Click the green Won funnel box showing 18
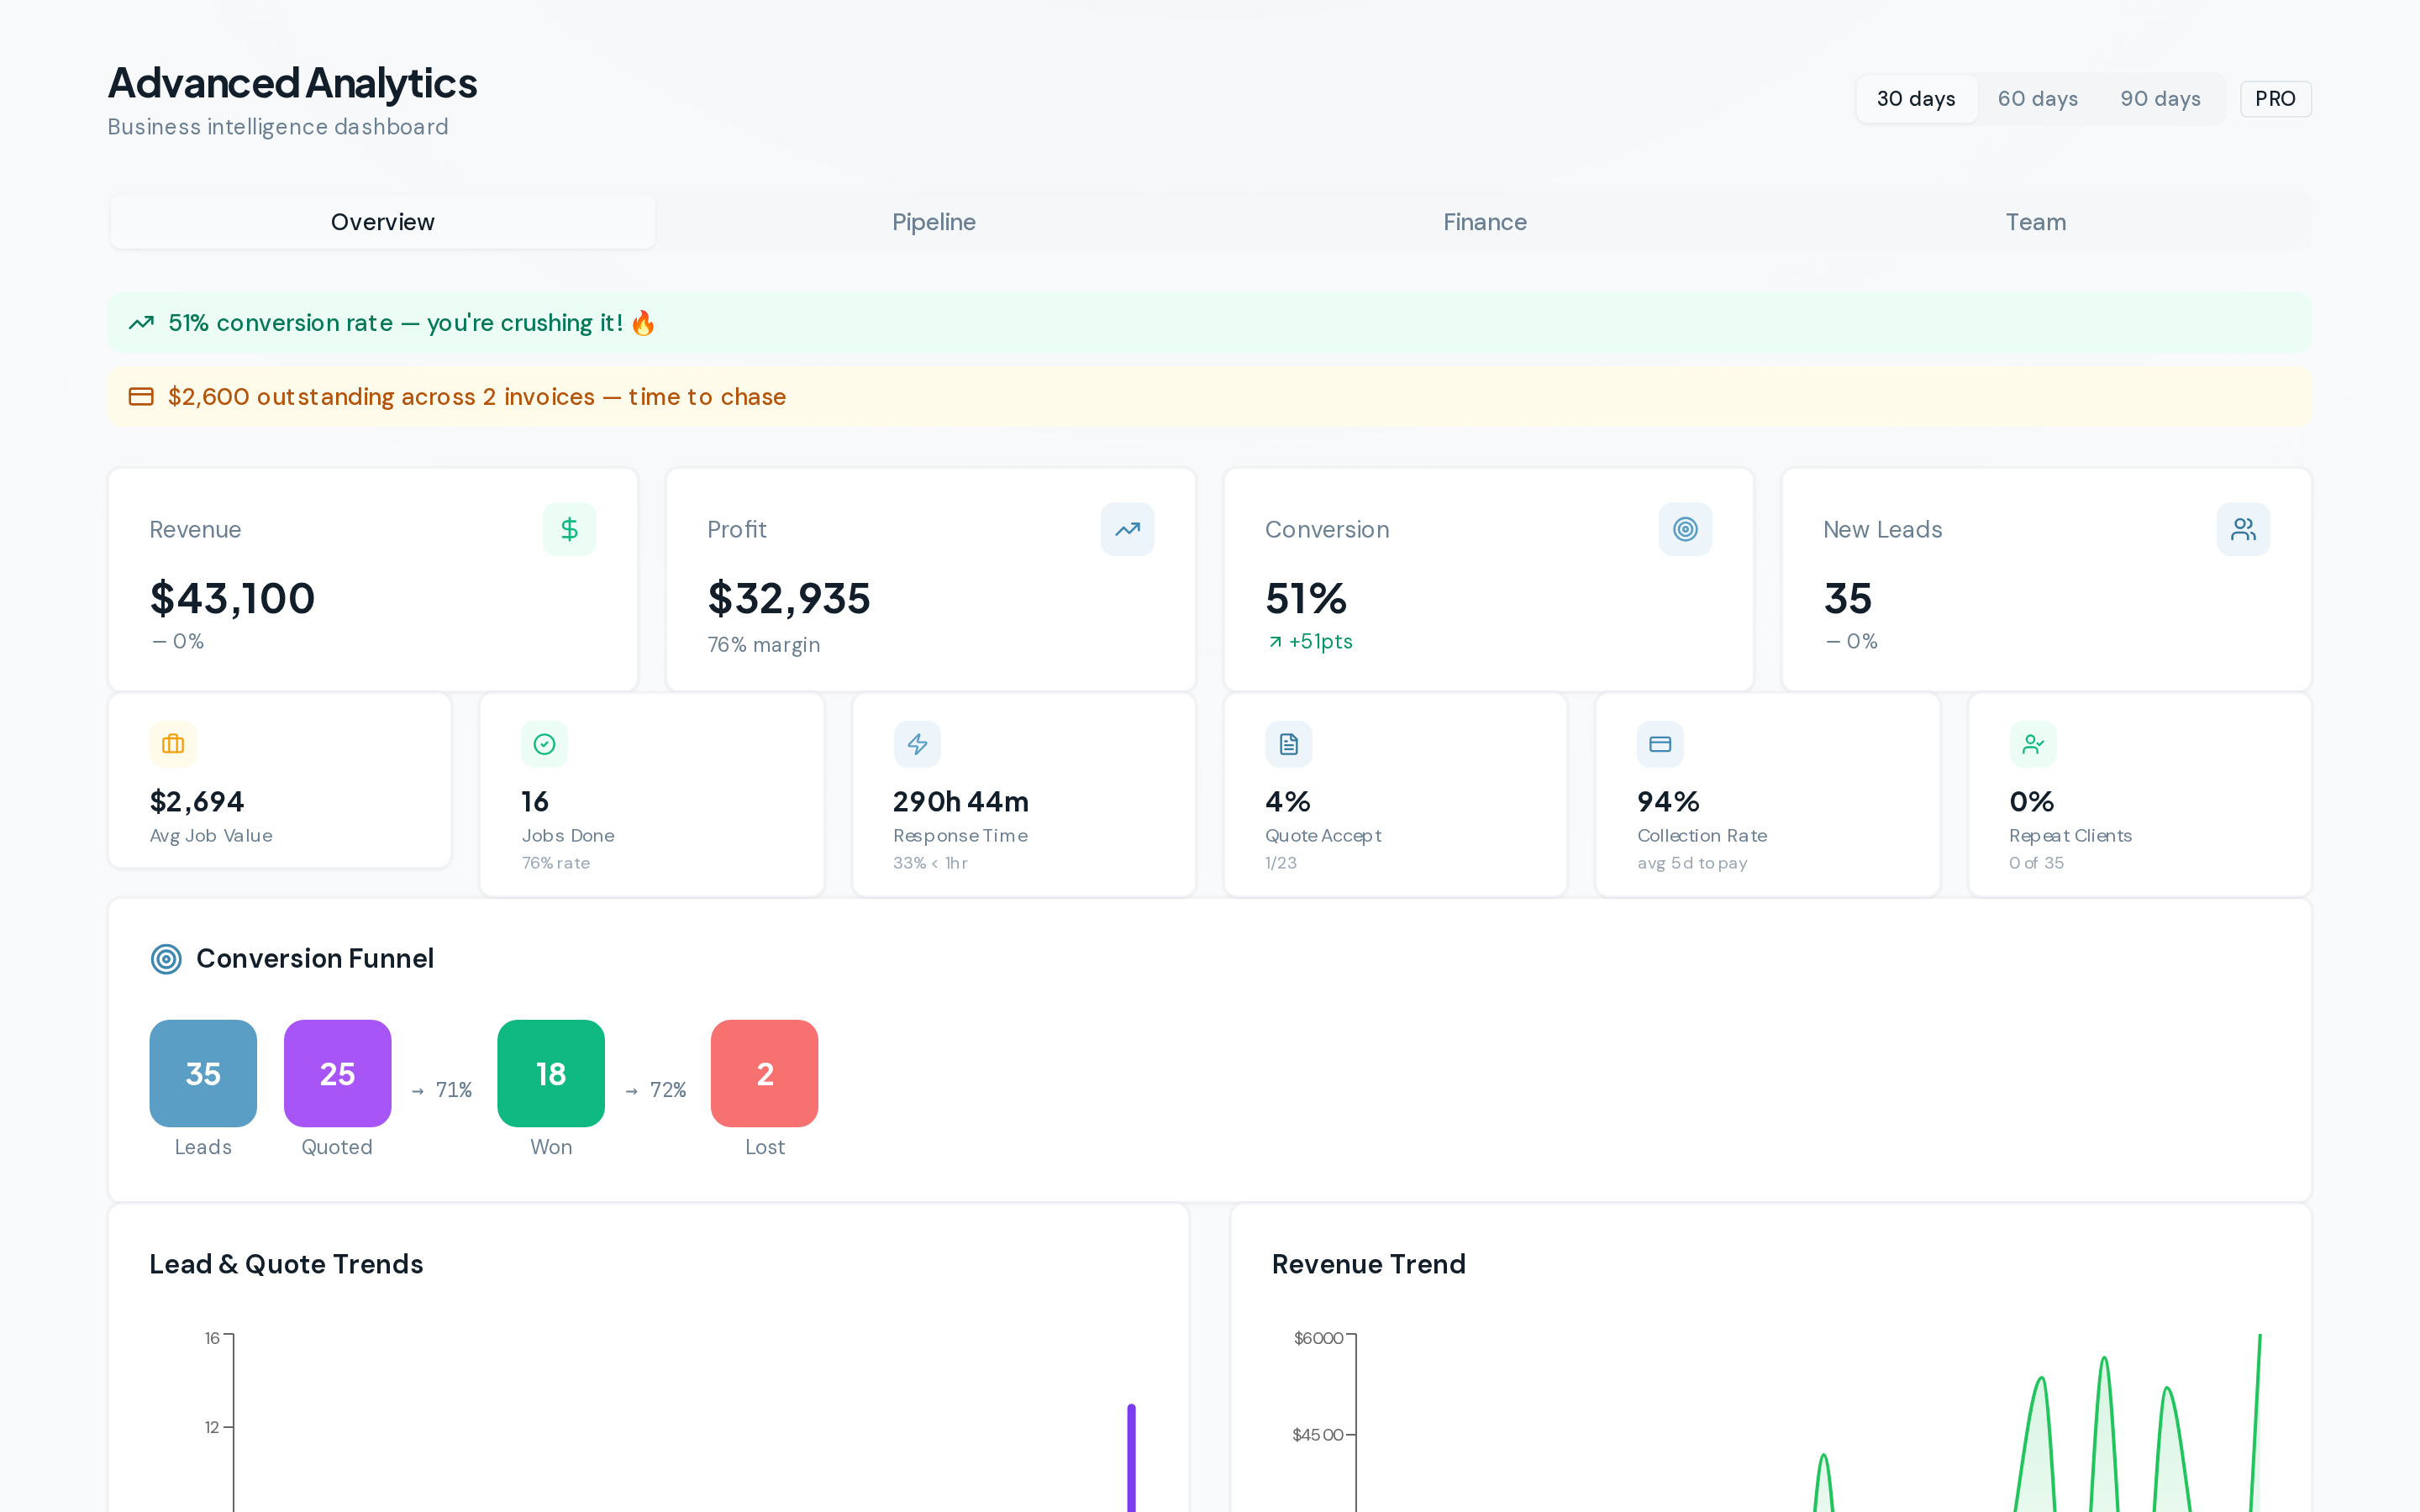2420x1512 pixels. coord(551,1073)
